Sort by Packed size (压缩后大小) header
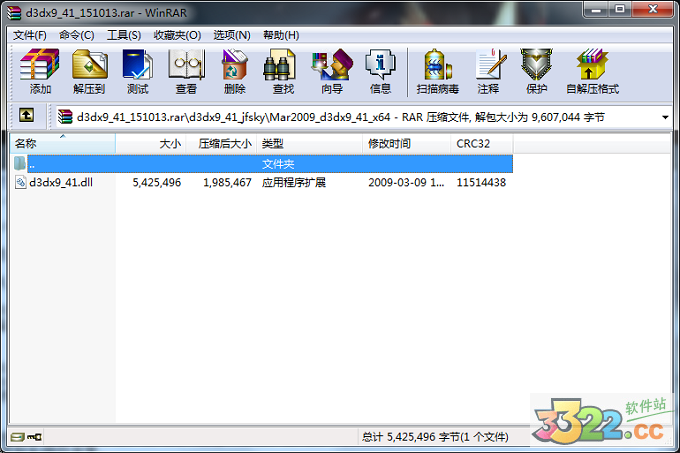The width and height of the screenshot is (680, 453). [221, 143]
